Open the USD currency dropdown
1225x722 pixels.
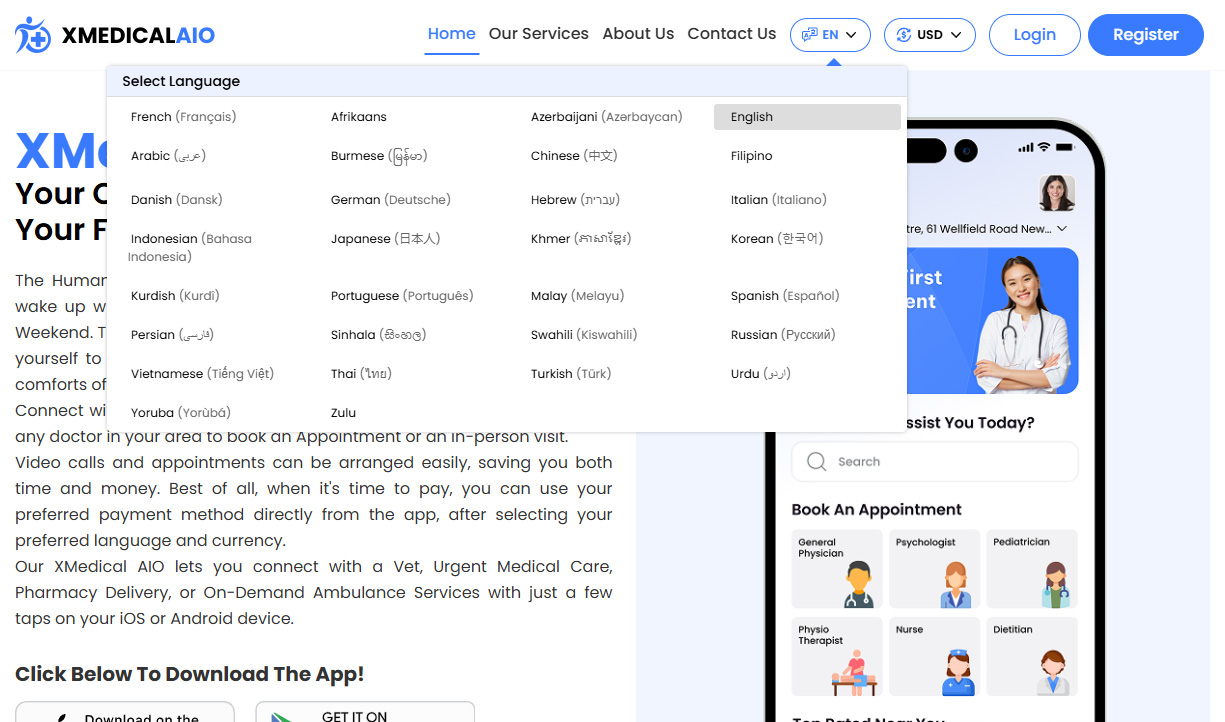(930, 35)
